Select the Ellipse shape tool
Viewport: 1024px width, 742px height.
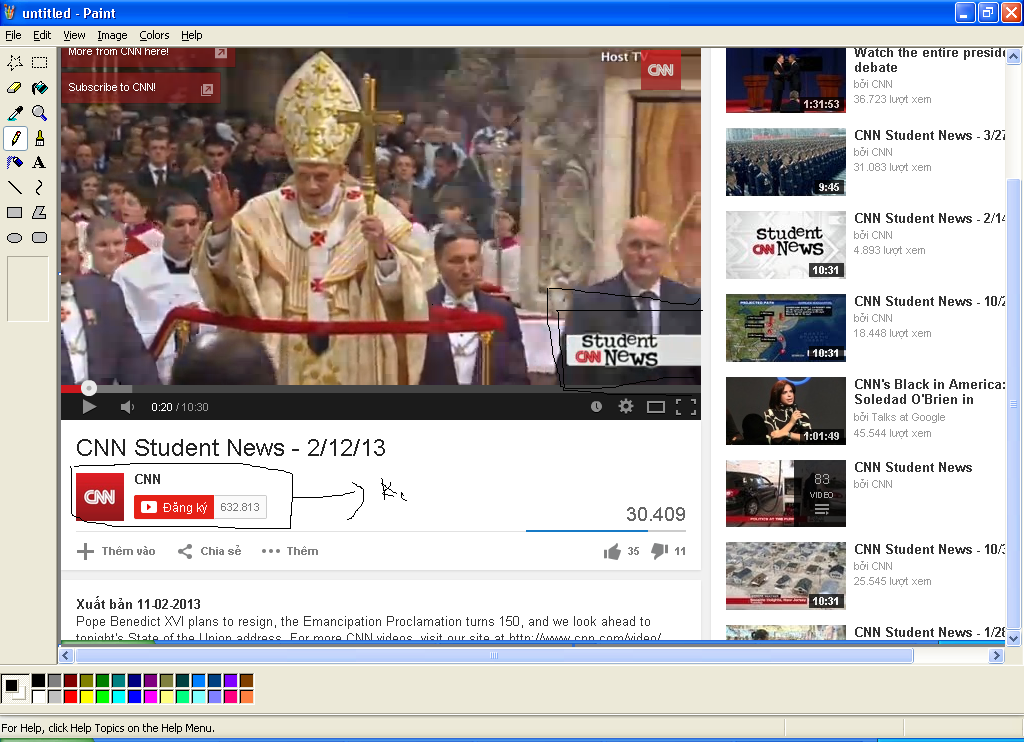point(15,237)
